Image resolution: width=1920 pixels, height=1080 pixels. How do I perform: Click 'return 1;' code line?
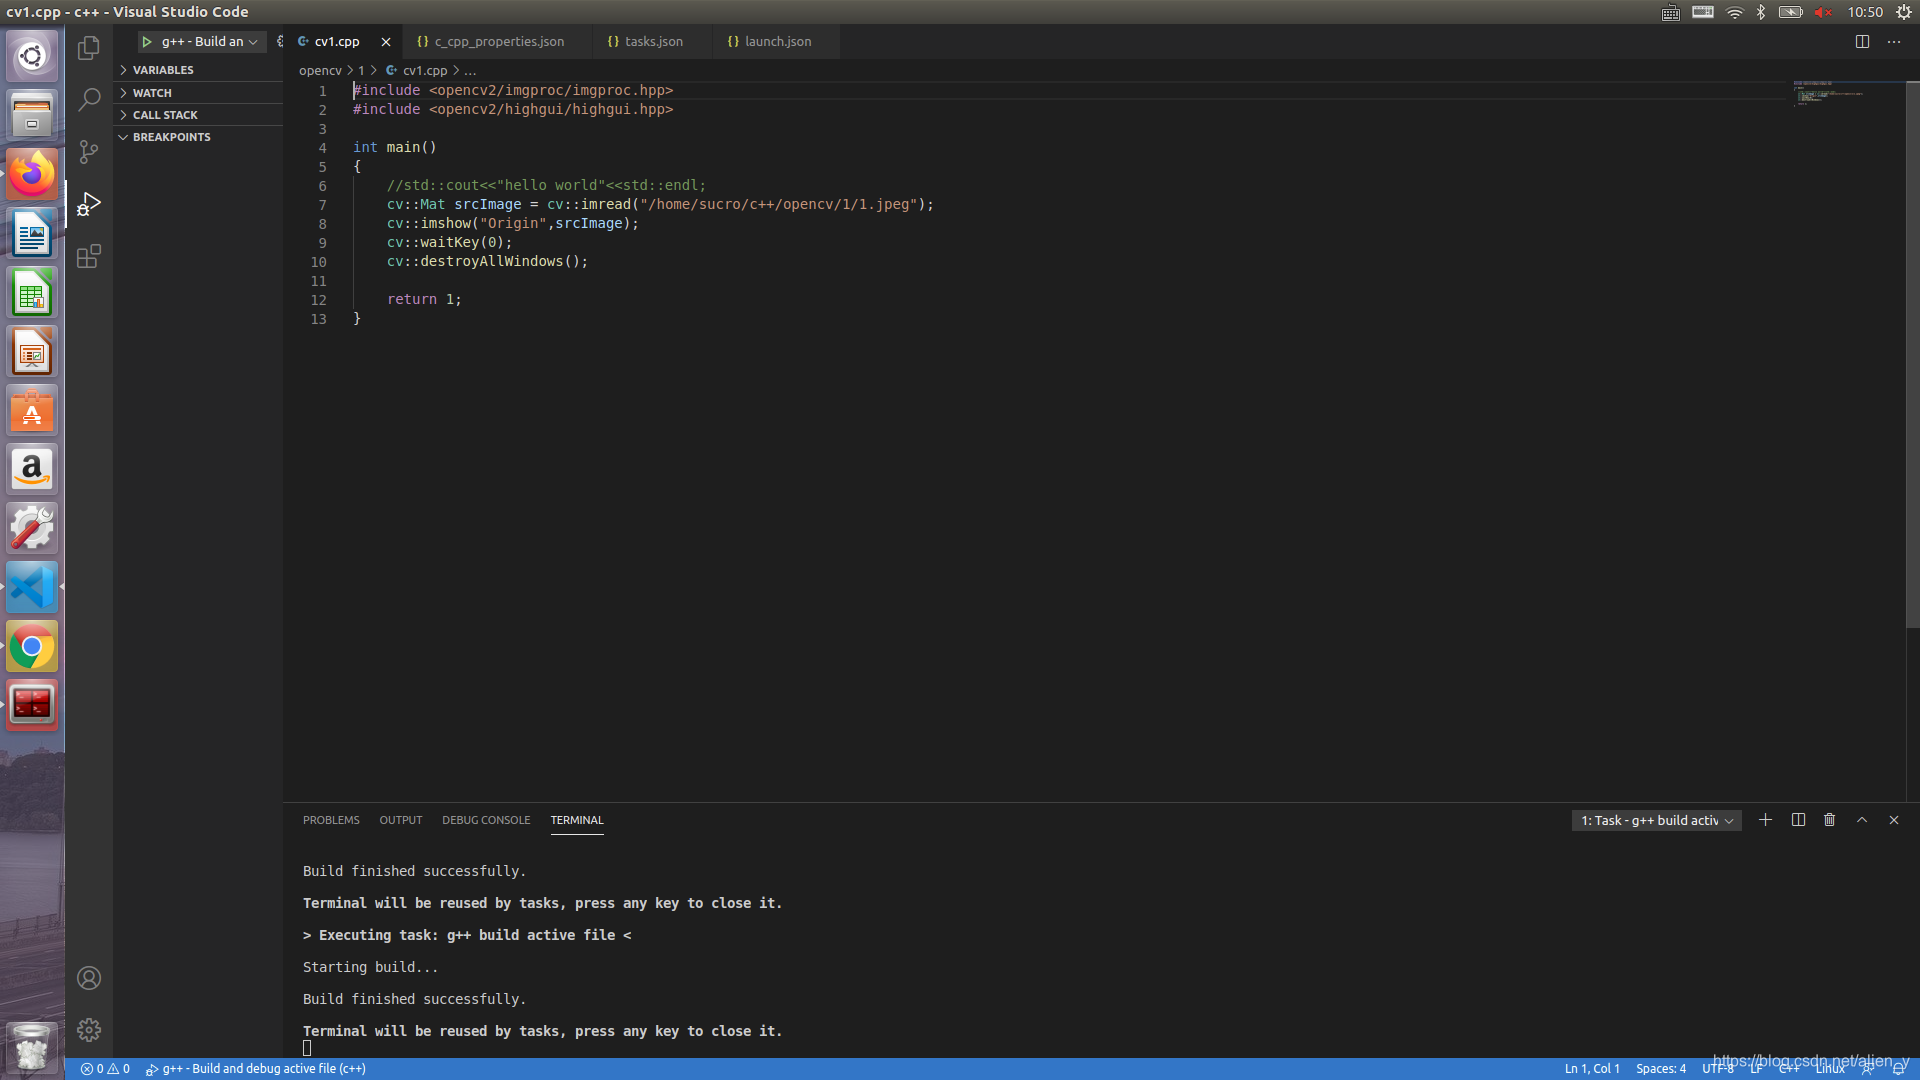[424, 300]
